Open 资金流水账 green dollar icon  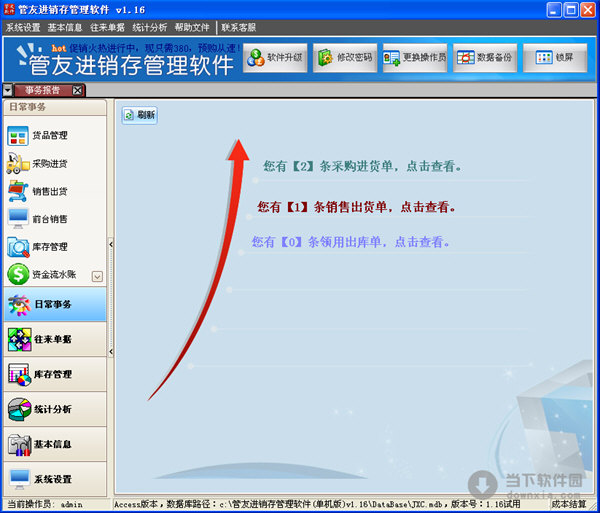18,274
